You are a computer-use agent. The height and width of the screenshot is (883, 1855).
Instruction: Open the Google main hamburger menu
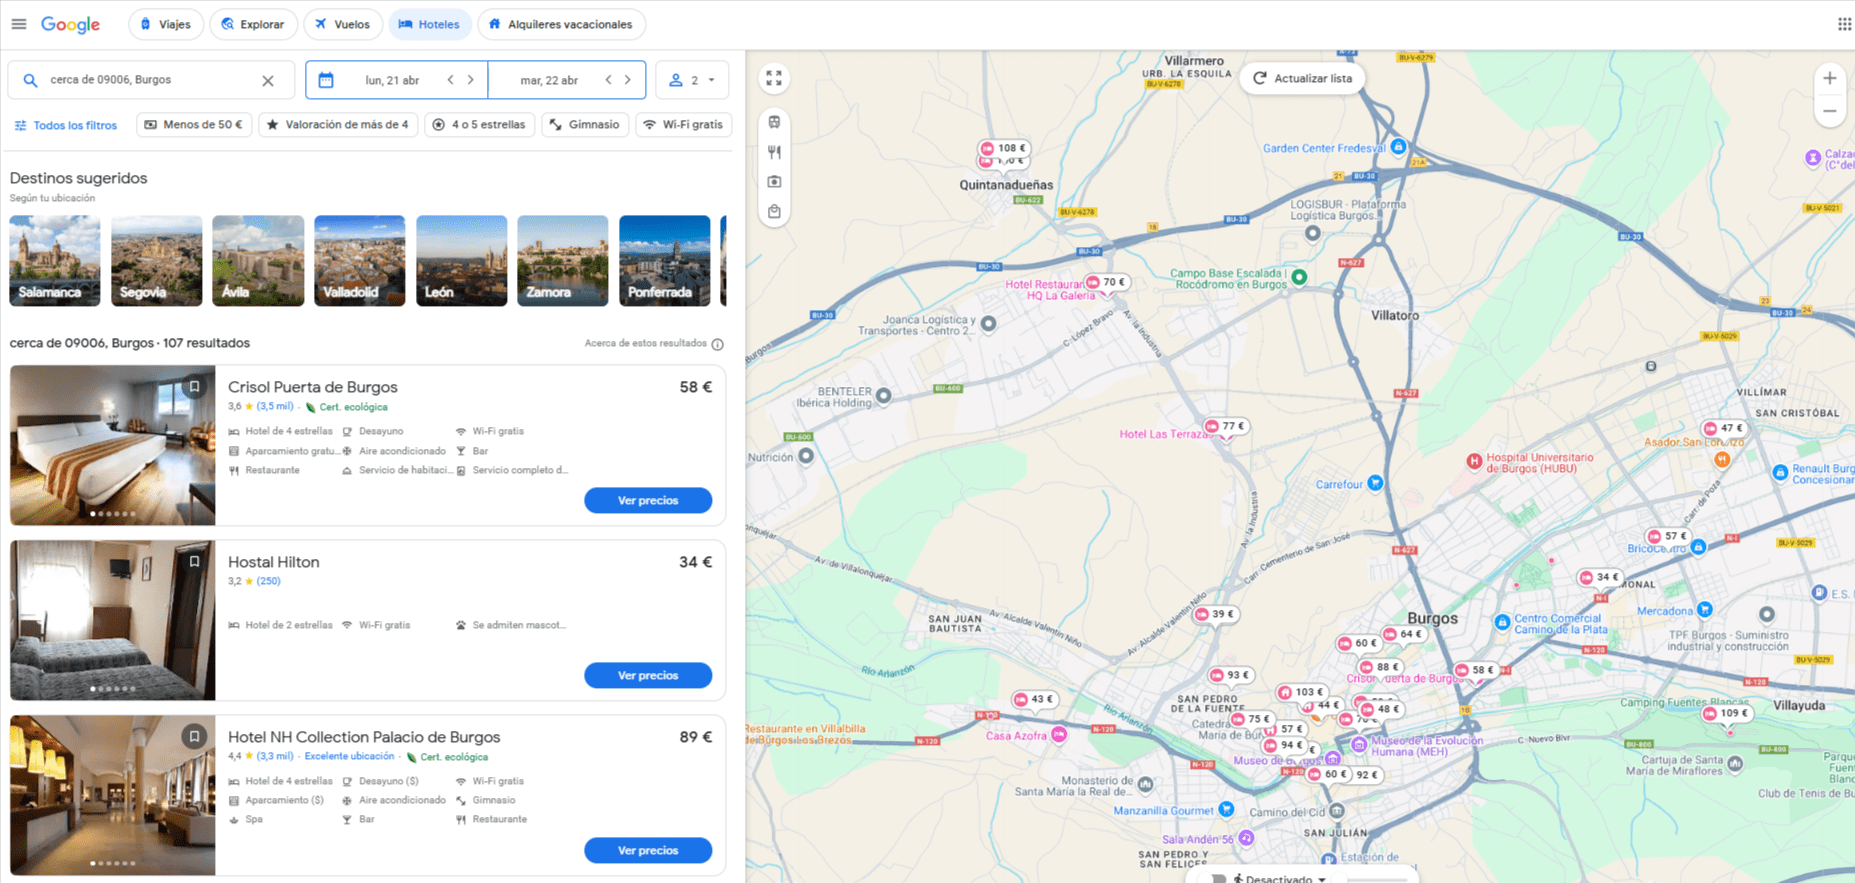click(x=19, y=24)
